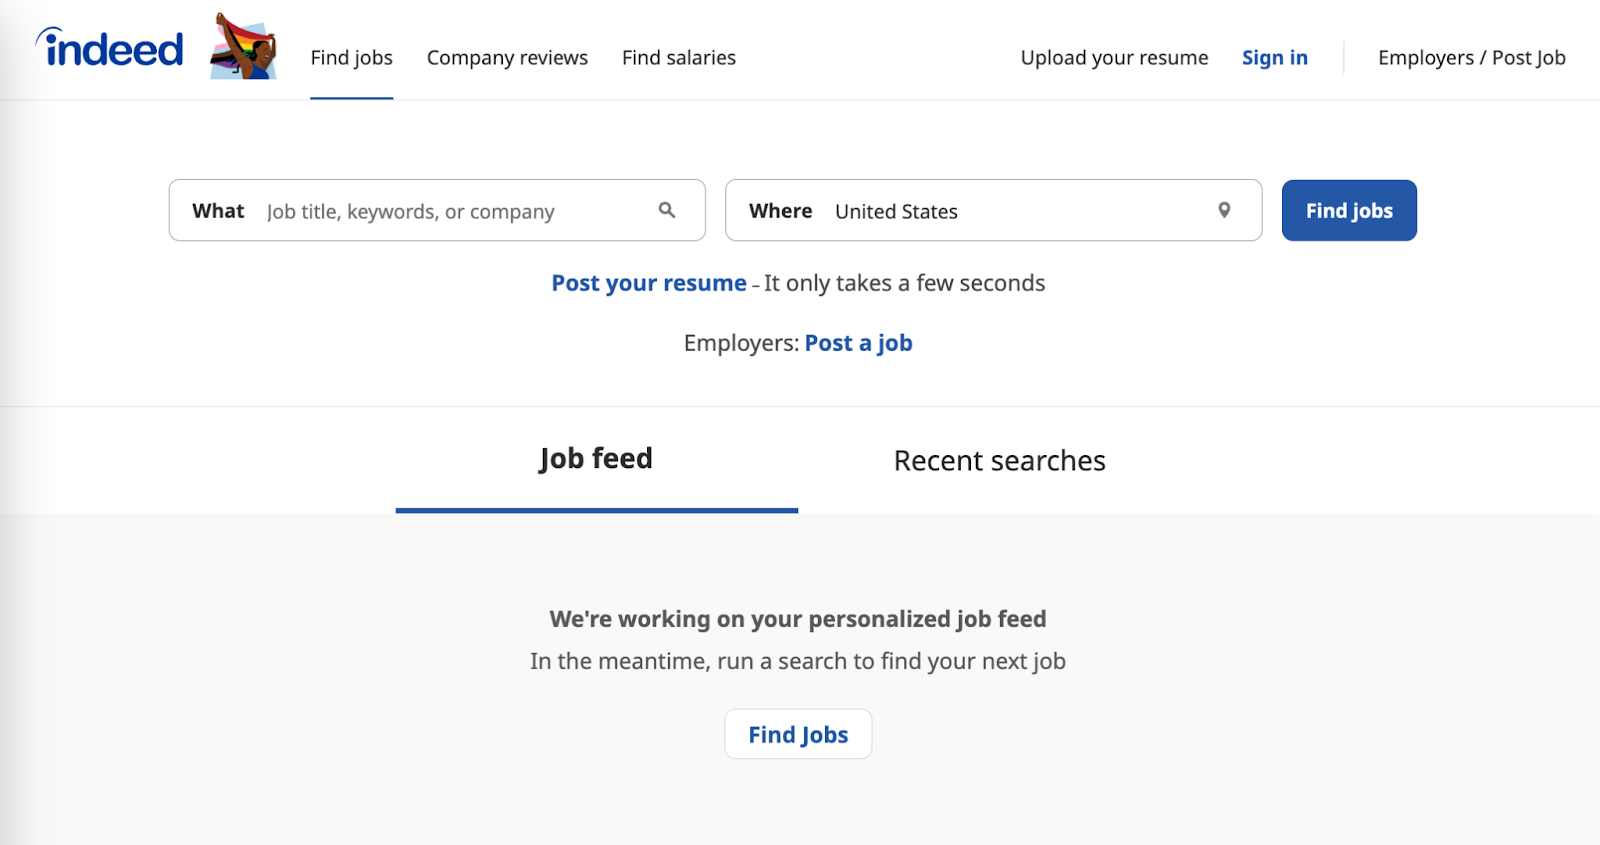Click the Indeed logo
The image size is (1600, 845).
pos(110,49)
